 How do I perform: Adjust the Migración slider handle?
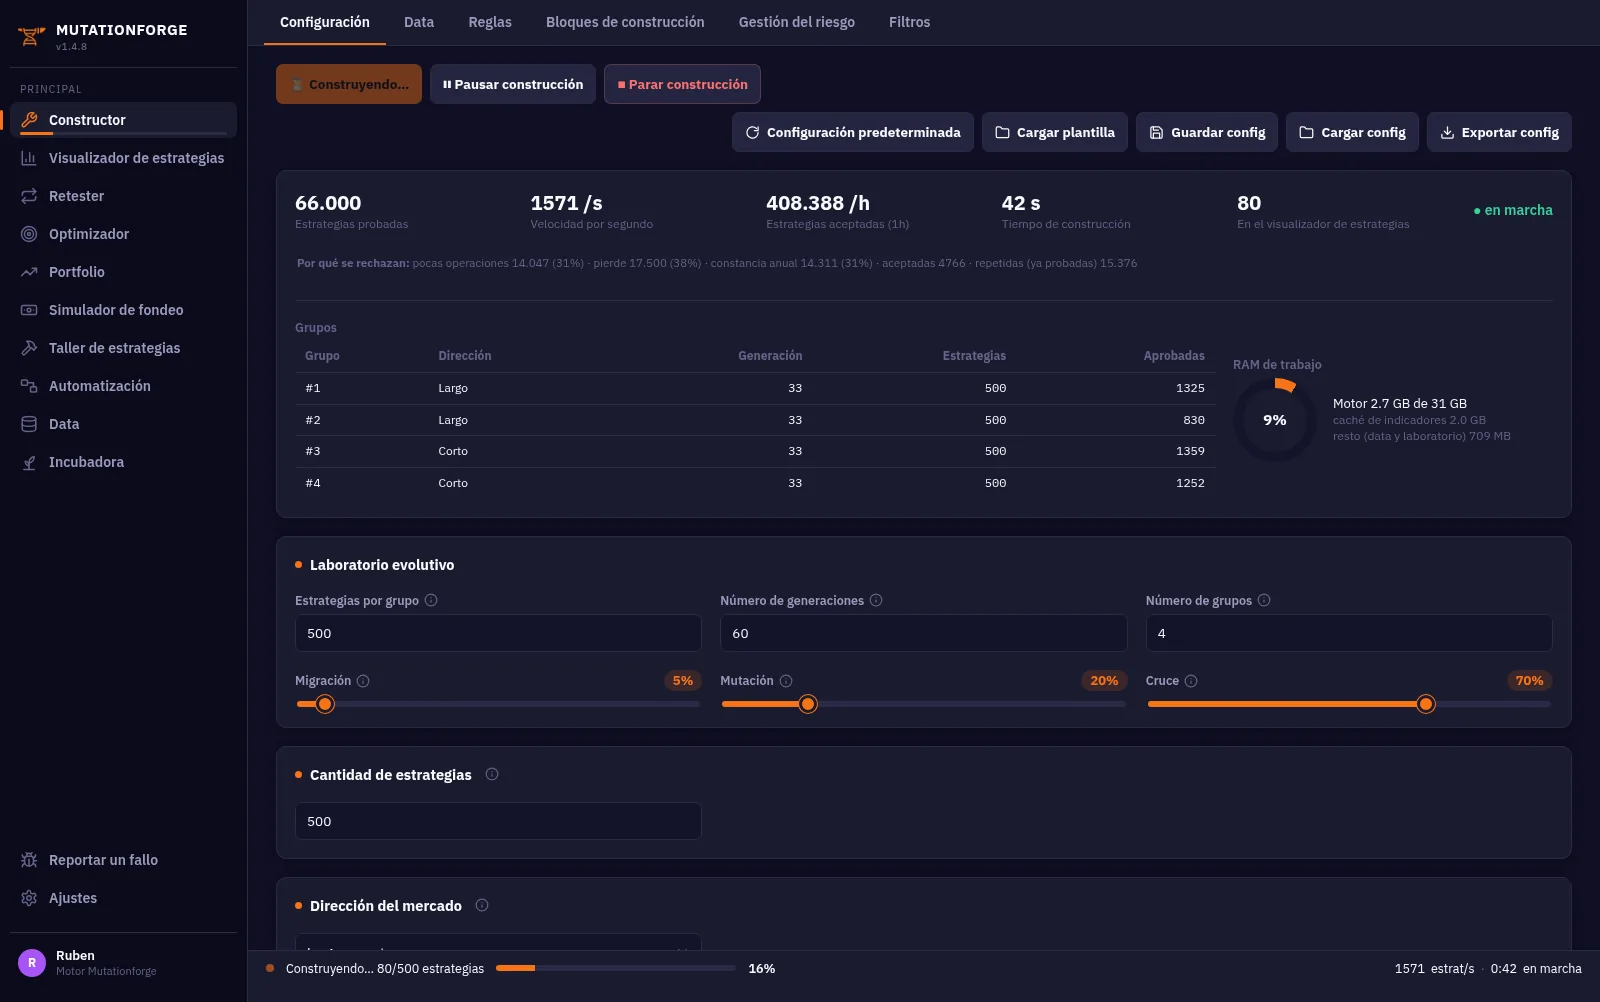coord(324,704)
